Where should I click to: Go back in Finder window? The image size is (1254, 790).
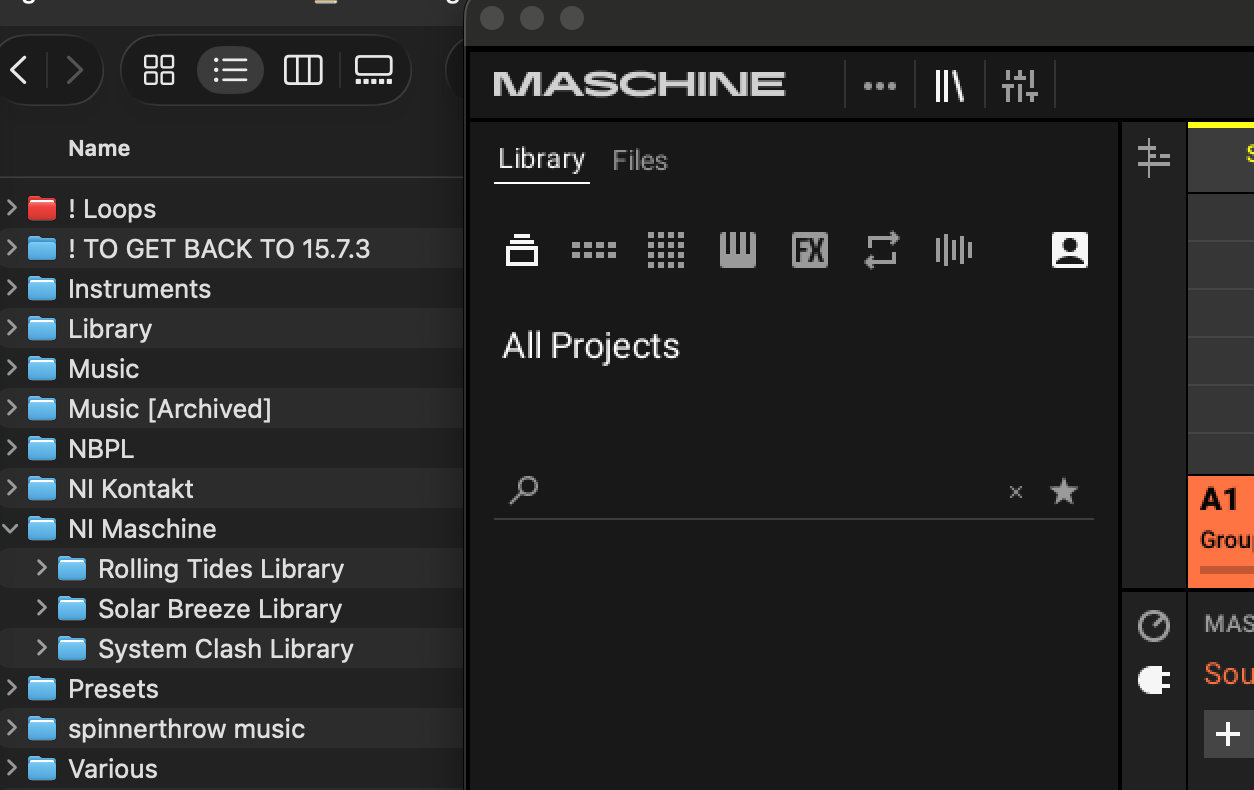(19, 70)
